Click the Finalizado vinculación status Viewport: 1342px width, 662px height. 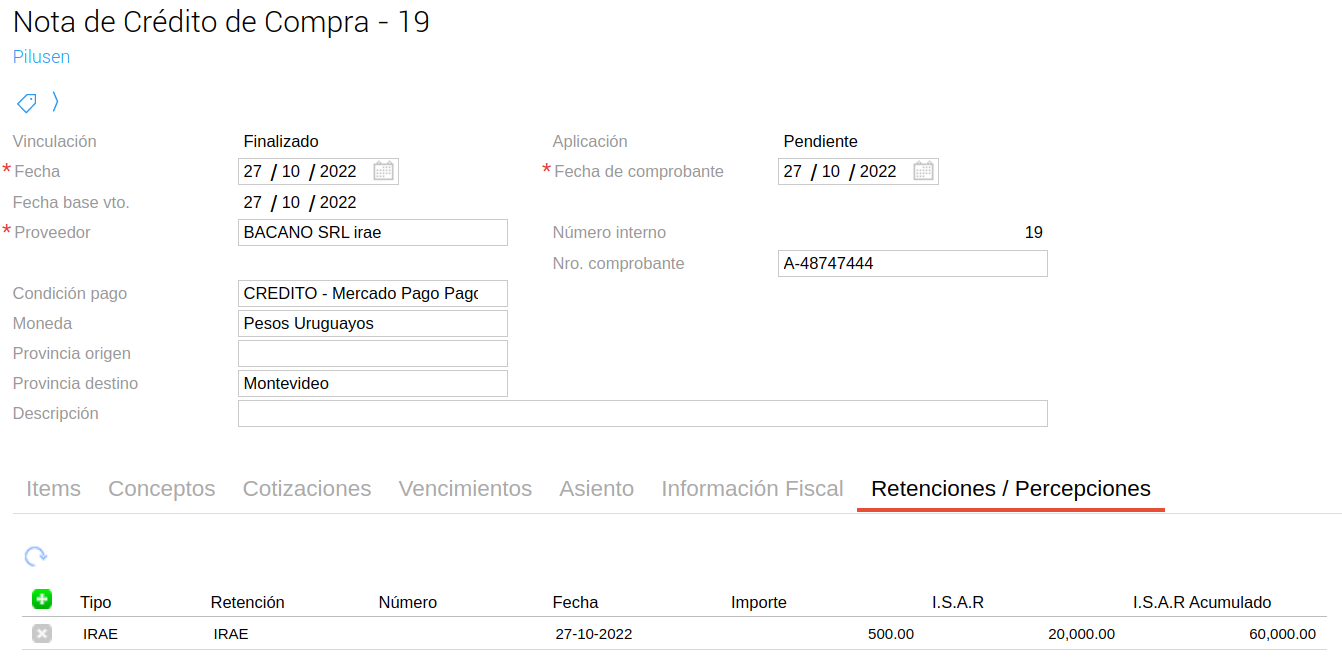[281, 142]
